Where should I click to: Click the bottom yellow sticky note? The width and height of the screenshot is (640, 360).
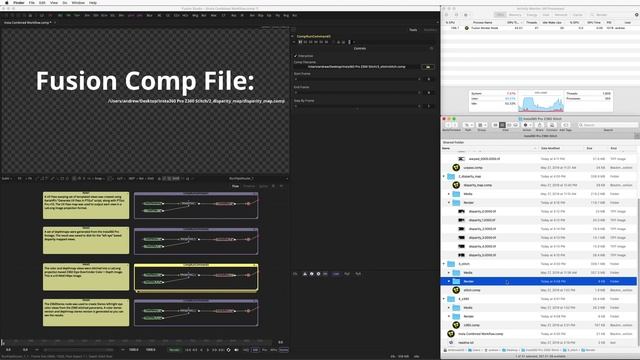click(x=86, y=313)
